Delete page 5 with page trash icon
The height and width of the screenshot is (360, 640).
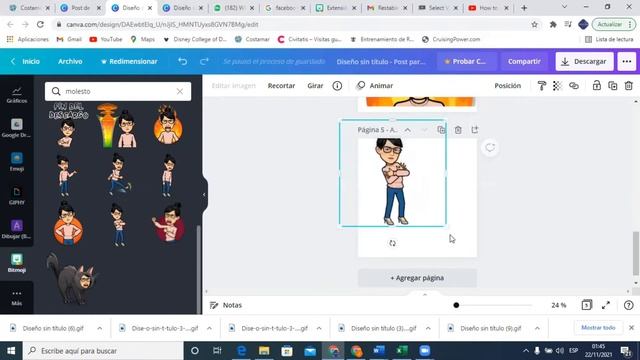(x=458, y=130)
